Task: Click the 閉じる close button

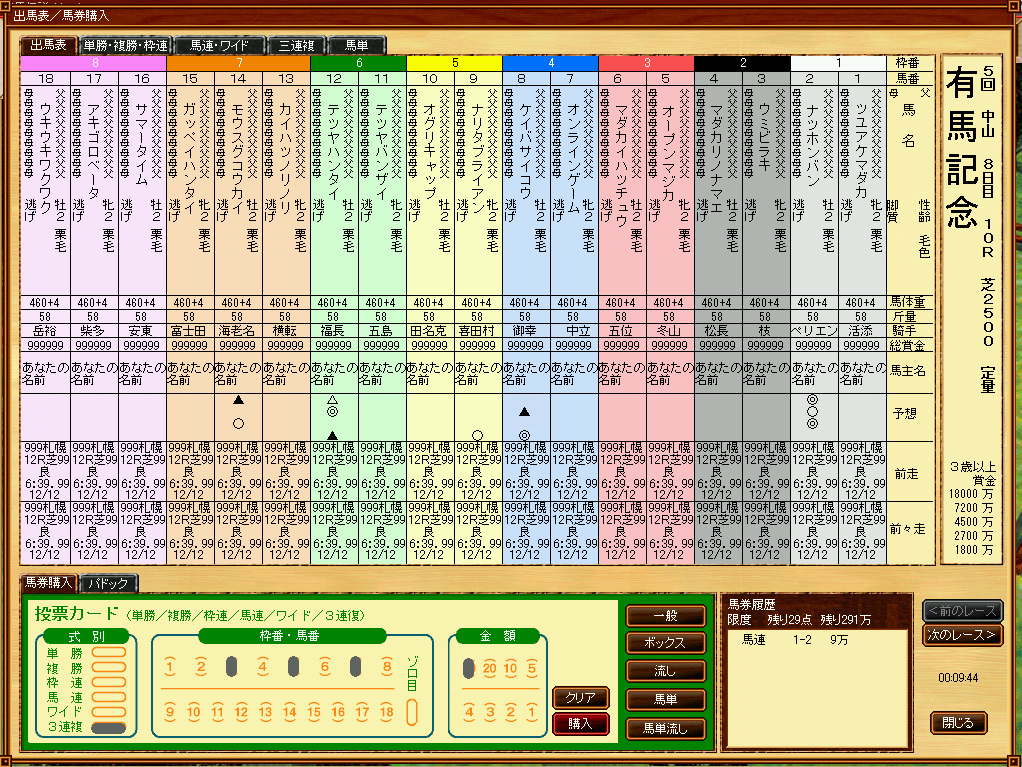Action: click(958, 722)
